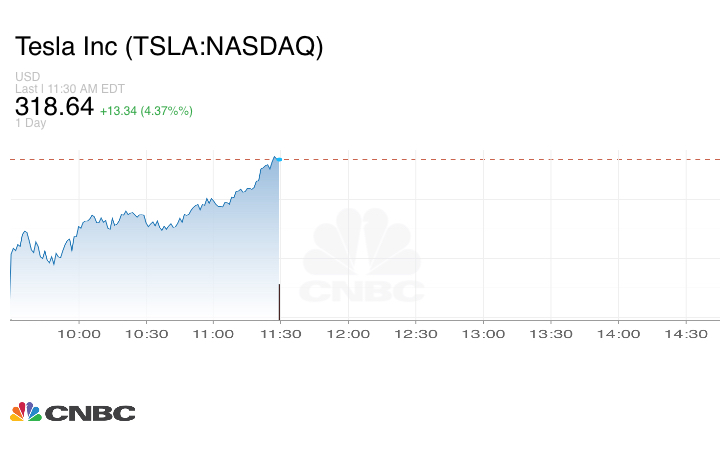
Task: Select the 11:30 mark on the time axis
Action: [x=280, y=335]
